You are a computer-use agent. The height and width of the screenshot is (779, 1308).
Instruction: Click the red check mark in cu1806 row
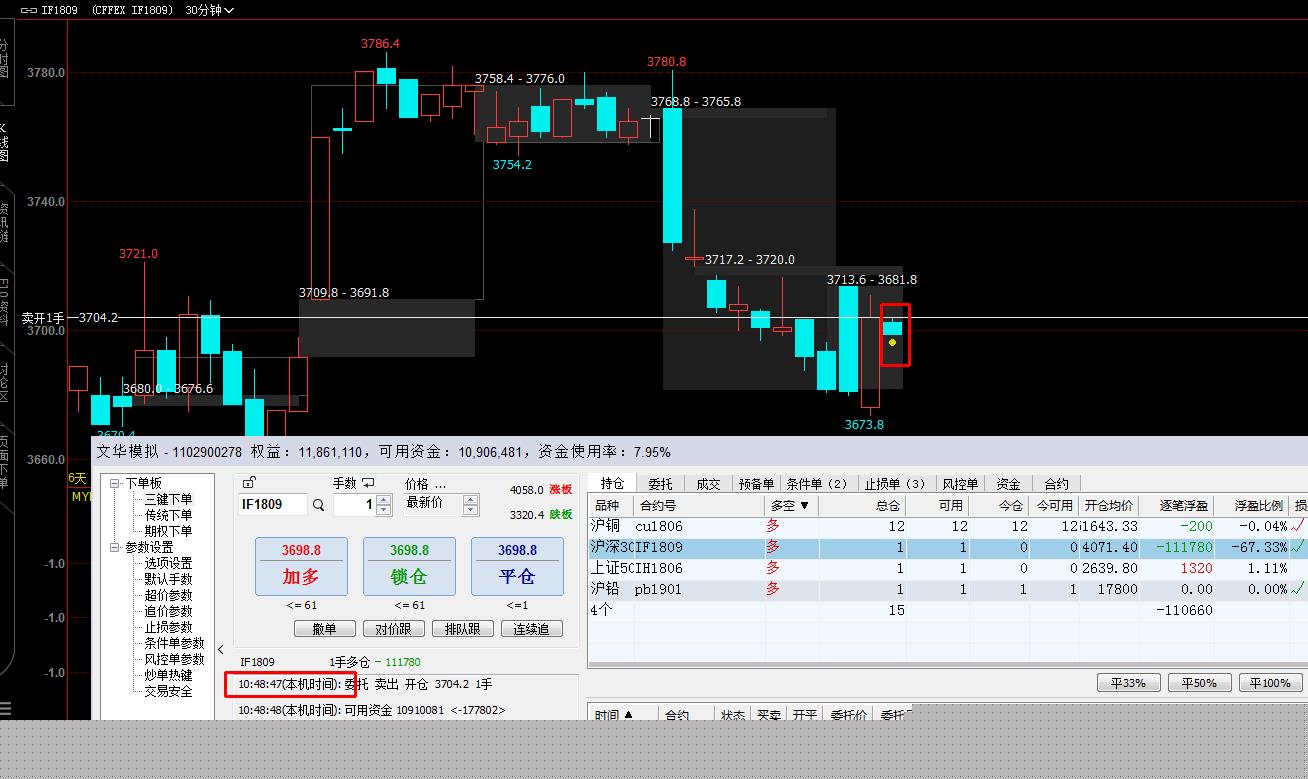click(1299, 526)
